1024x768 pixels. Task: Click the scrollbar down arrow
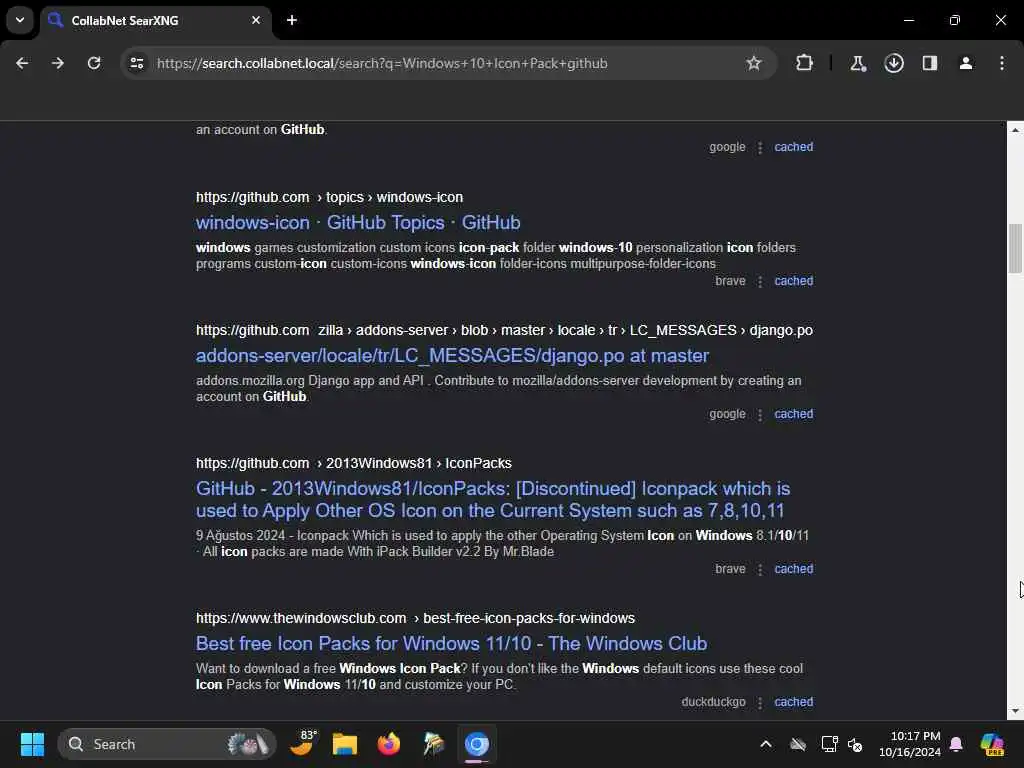[1015, 711]
